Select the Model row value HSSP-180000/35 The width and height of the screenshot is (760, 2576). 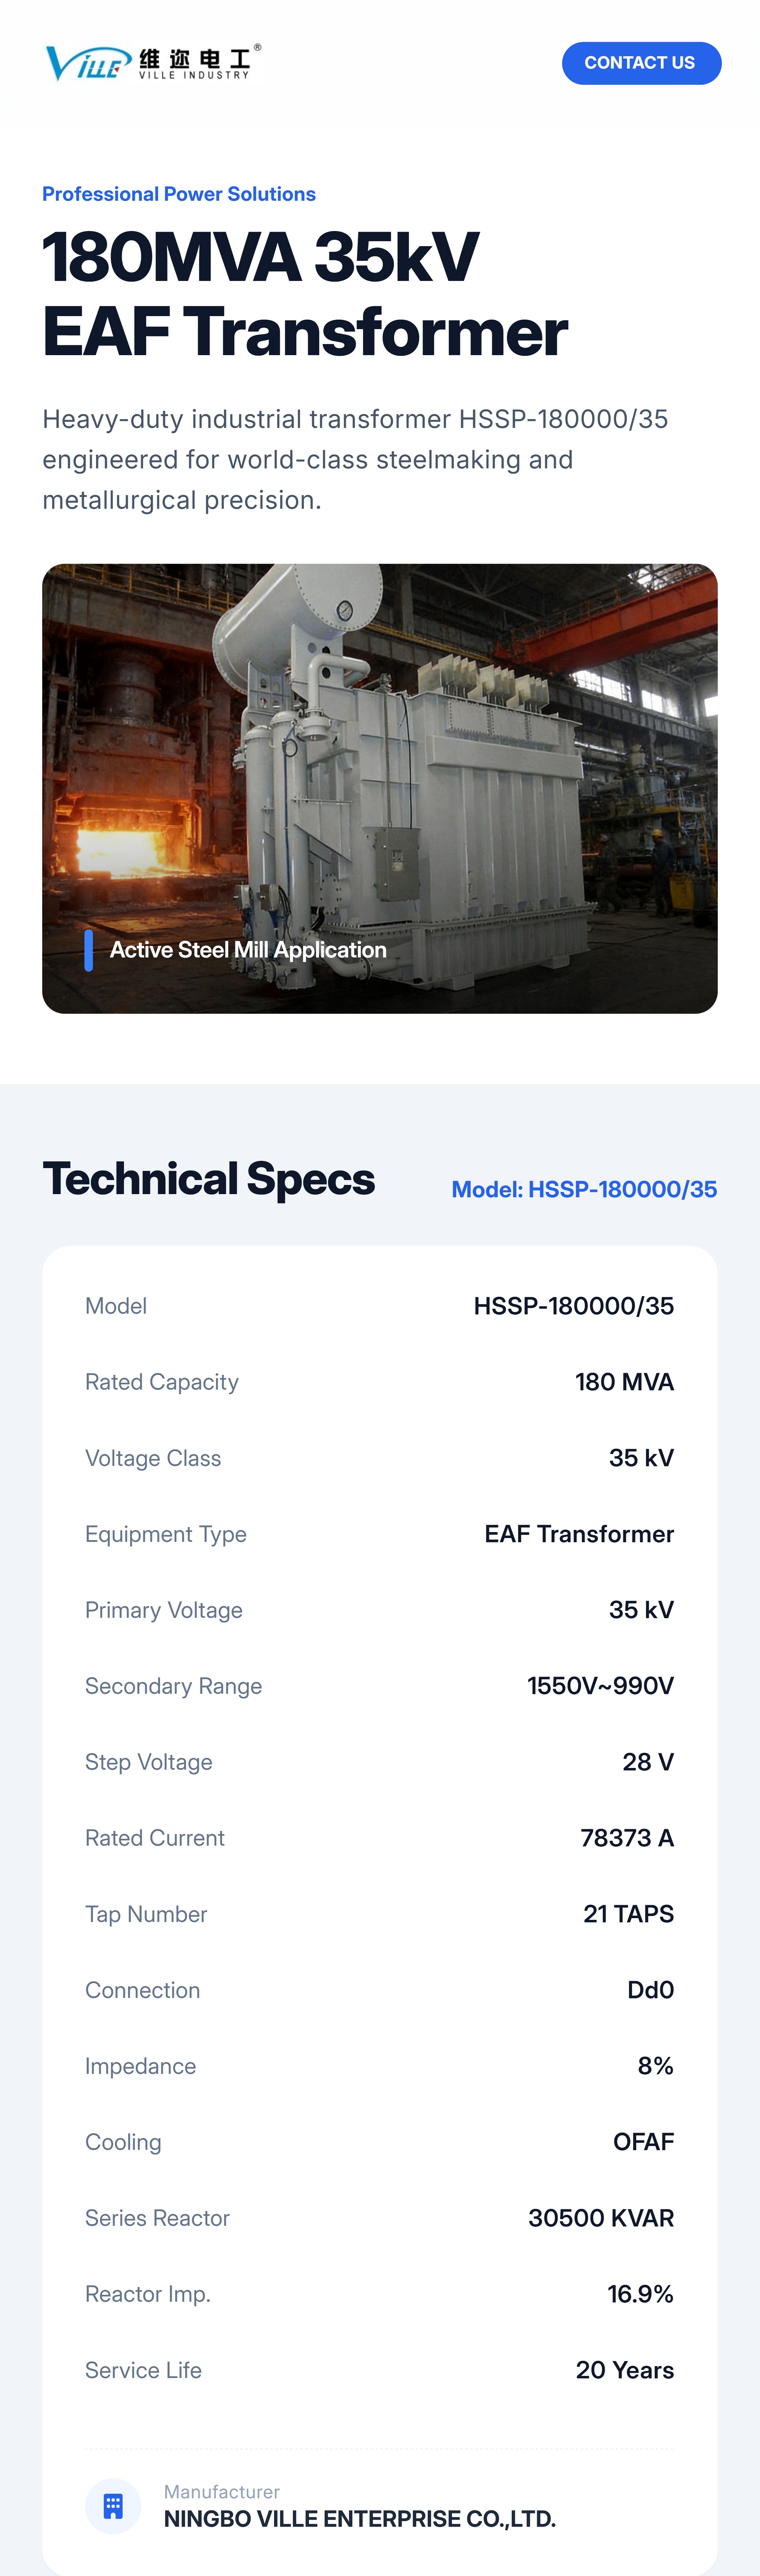573,1306
